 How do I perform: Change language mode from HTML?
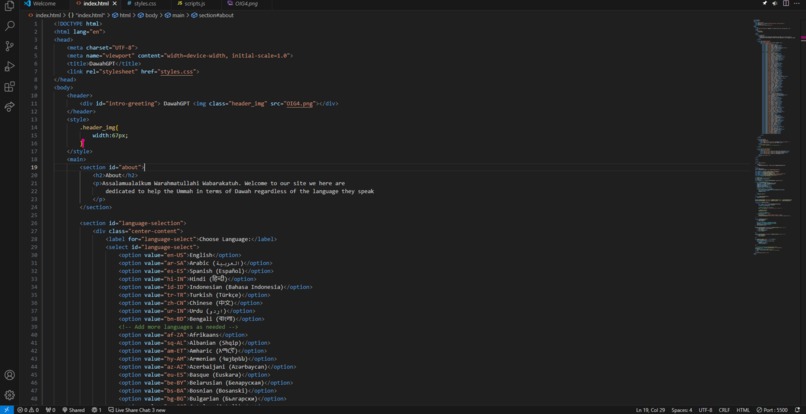(743, 410)
